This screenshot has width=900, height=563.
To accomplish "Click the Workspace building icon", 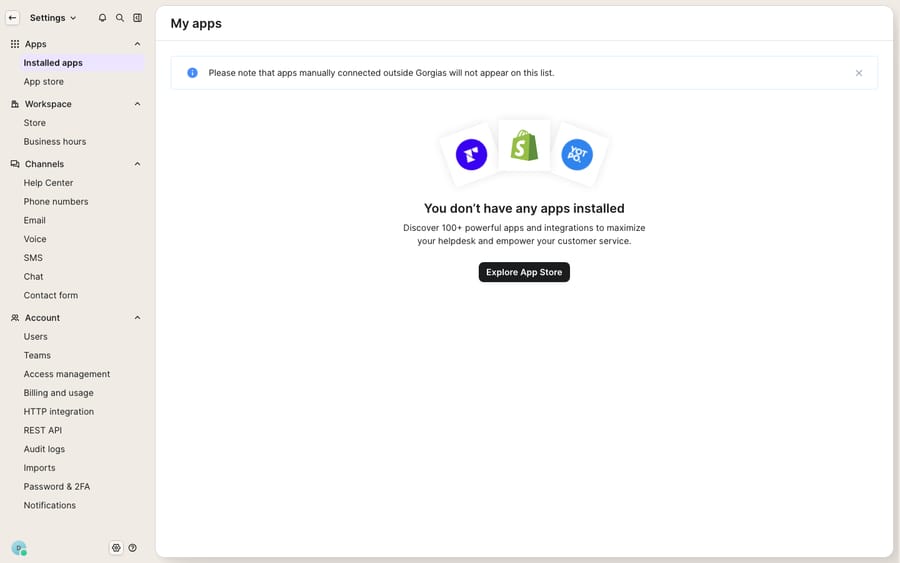I will [x=15, y=104].
